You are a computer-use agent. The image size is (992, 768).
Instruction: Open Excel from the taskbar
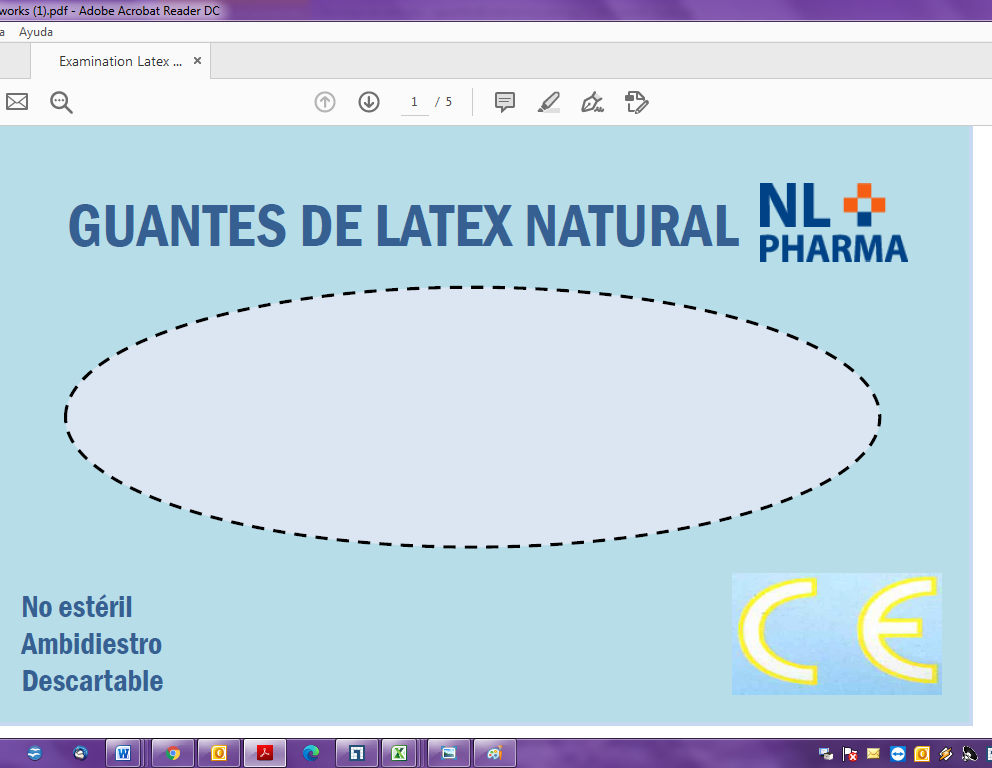tap(399, 753)
